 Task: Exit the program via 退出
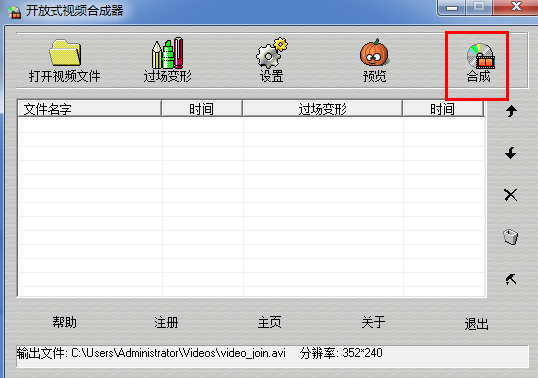477,324
